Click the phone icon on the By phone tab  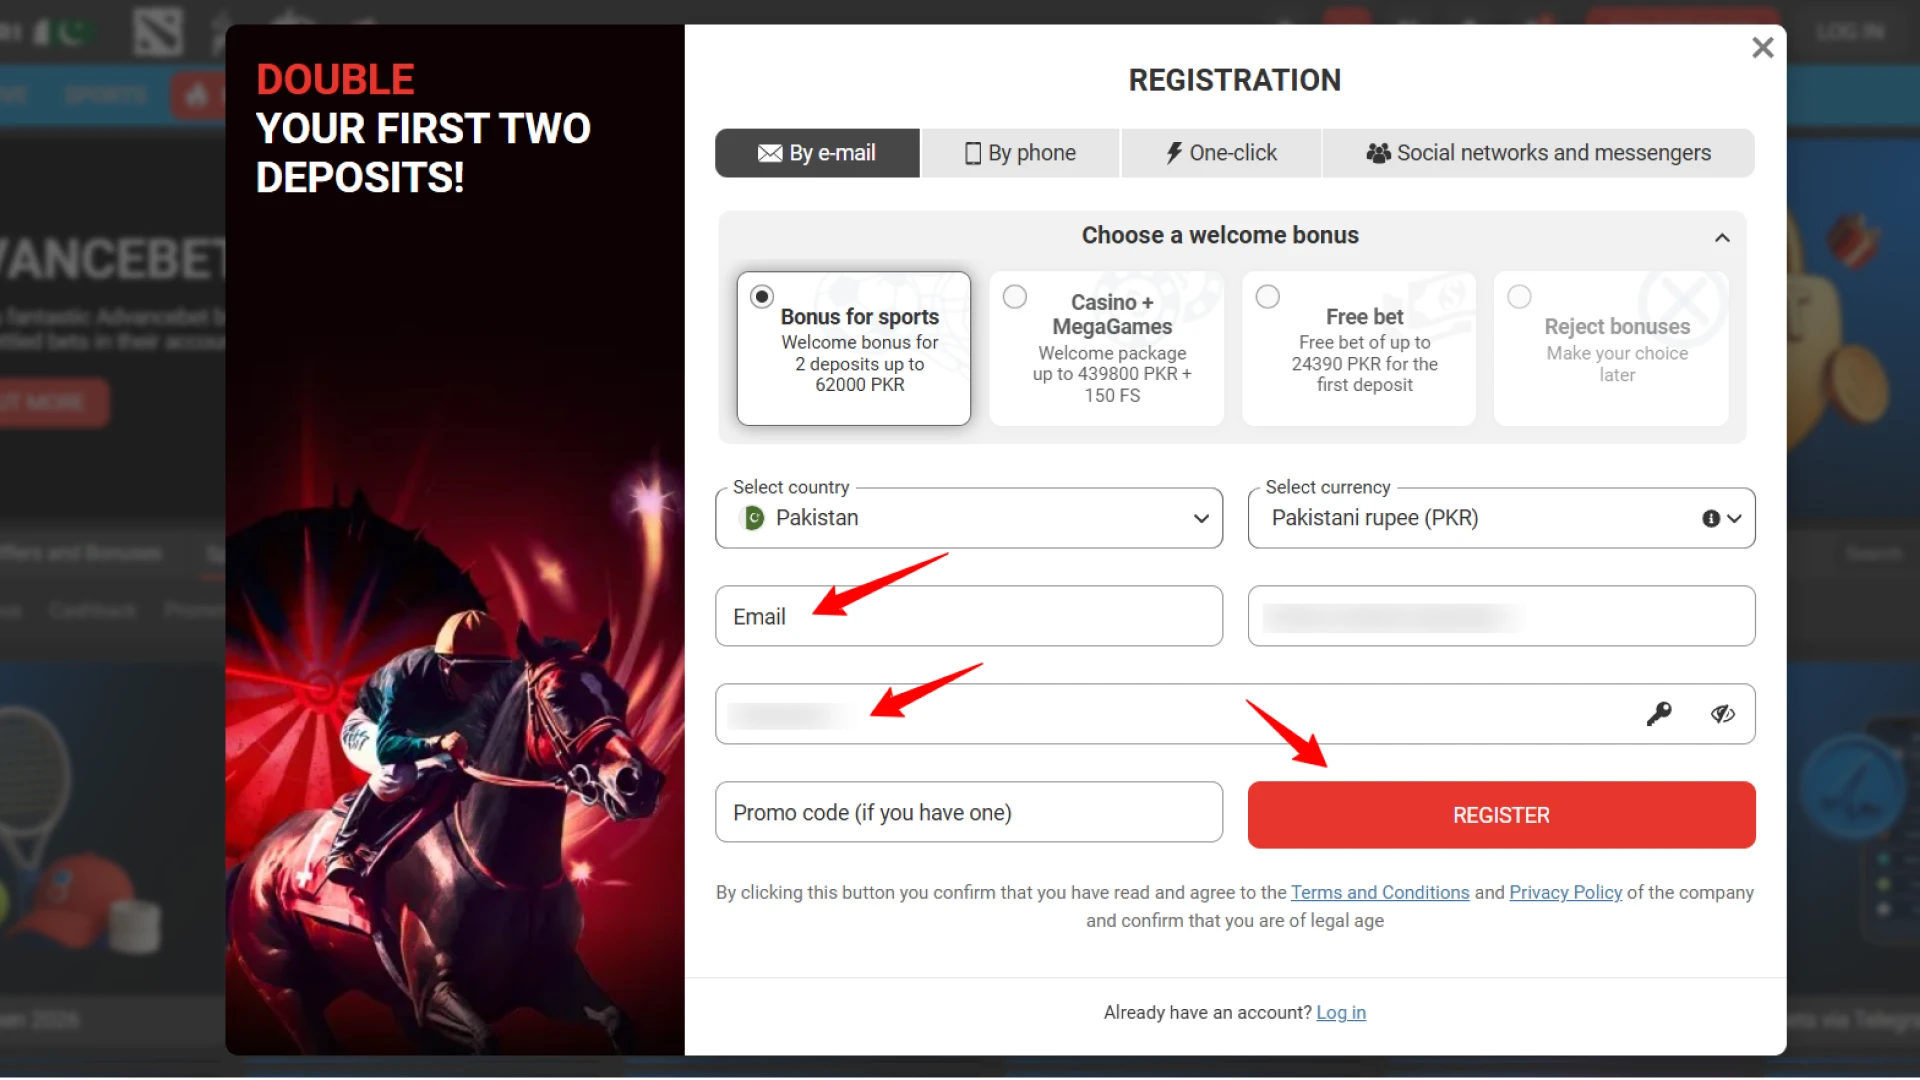(972, 152)
